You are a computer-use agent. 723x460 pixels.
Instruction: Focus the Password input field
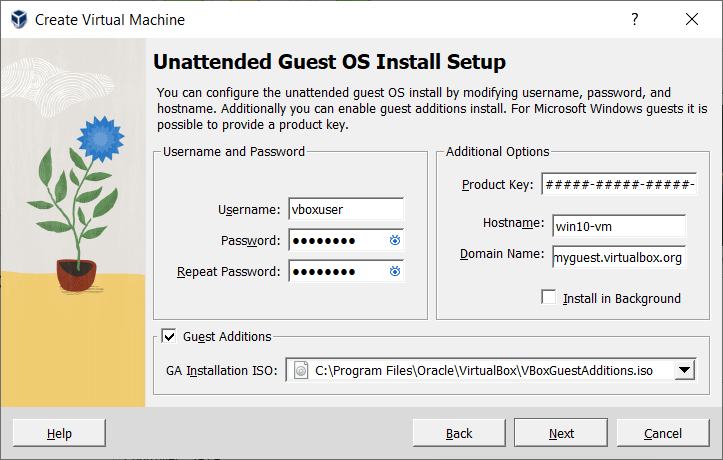(x=346, y=240)
